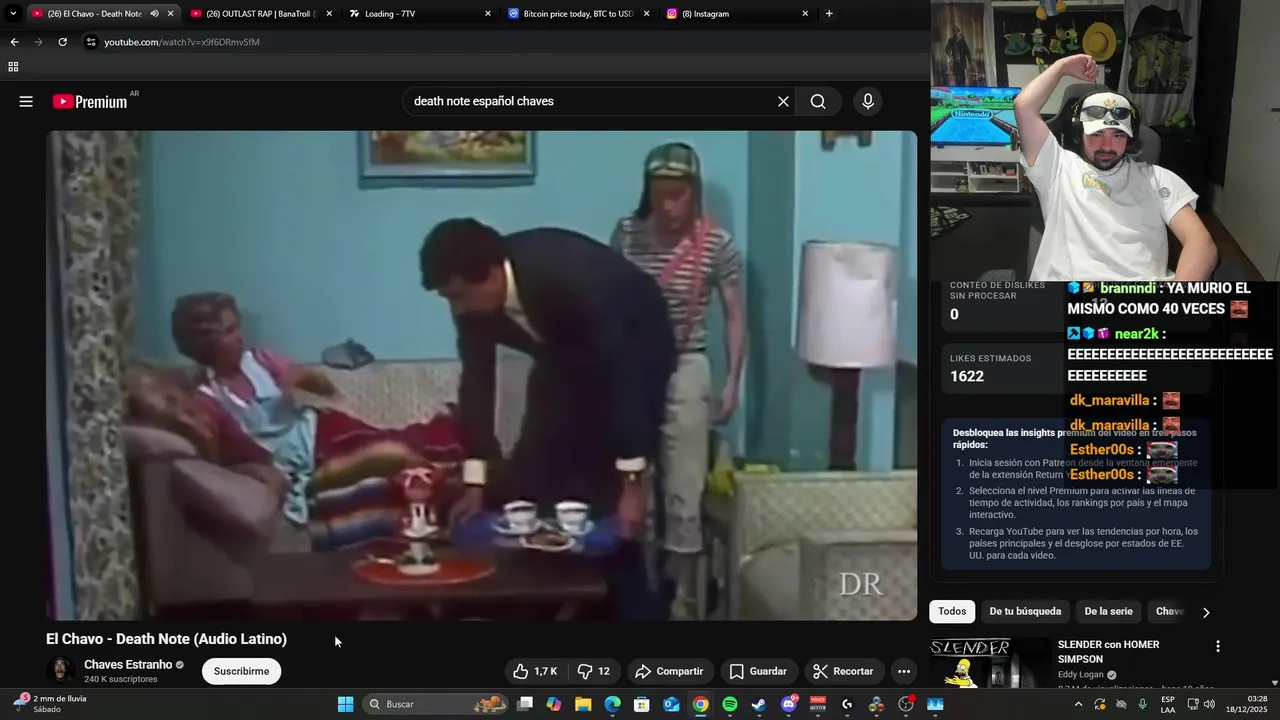Save the video with Guardar
This screenshot has height=720, width=1280.
coord(758,671)
